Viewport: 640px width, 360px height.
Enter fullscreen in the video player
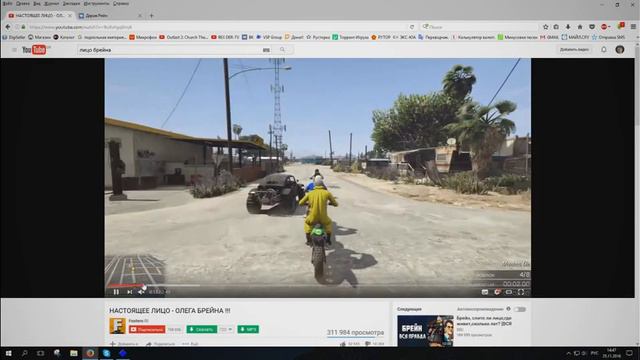pyautogui.click(x=521, y=292)
